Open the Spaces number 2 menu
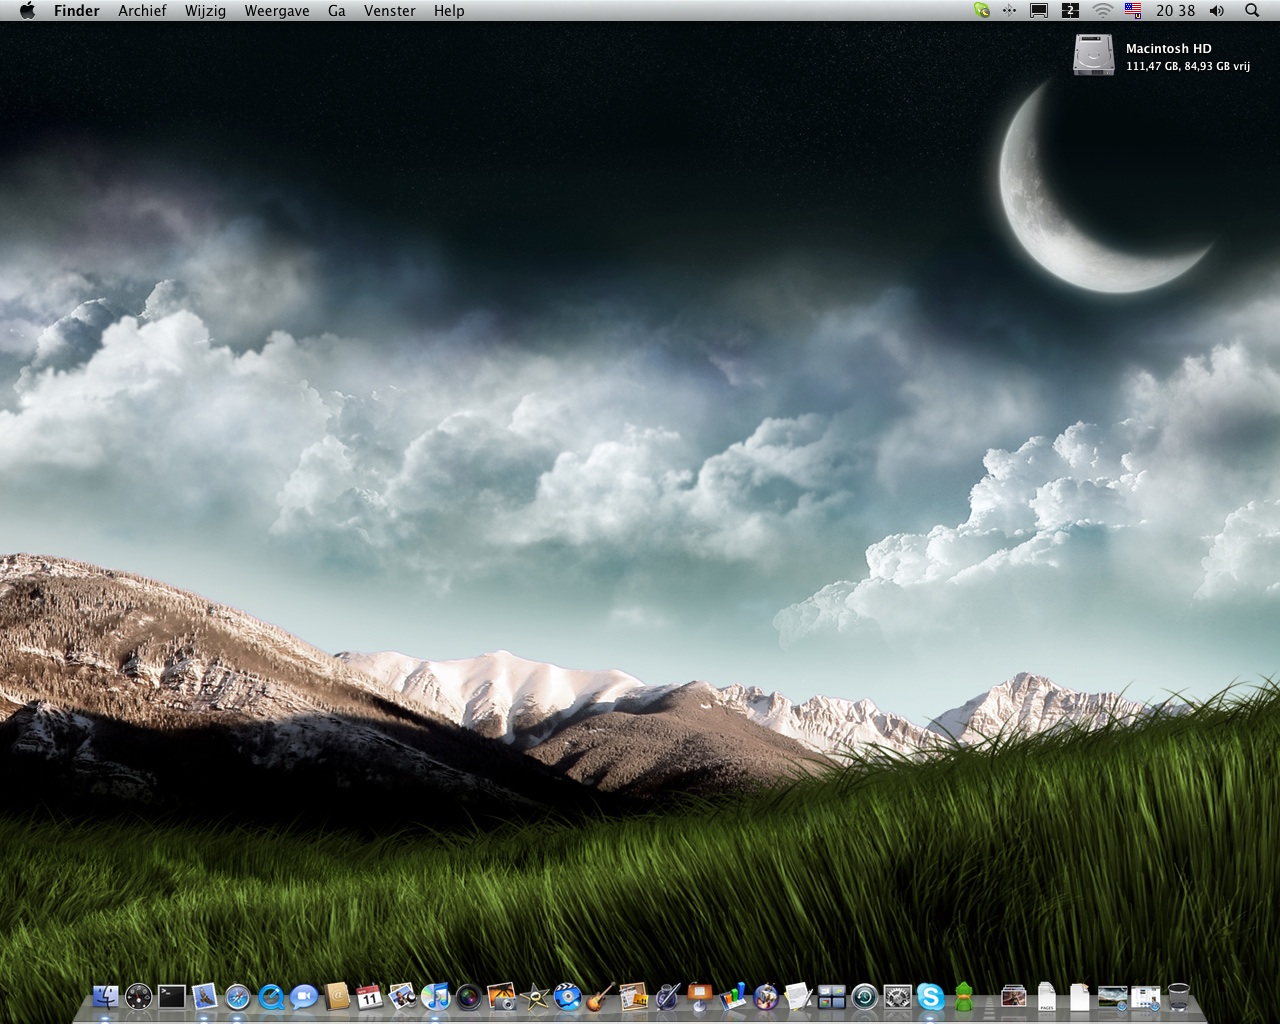Viewport: 1280px width, 1024px height. (1070, 10)
